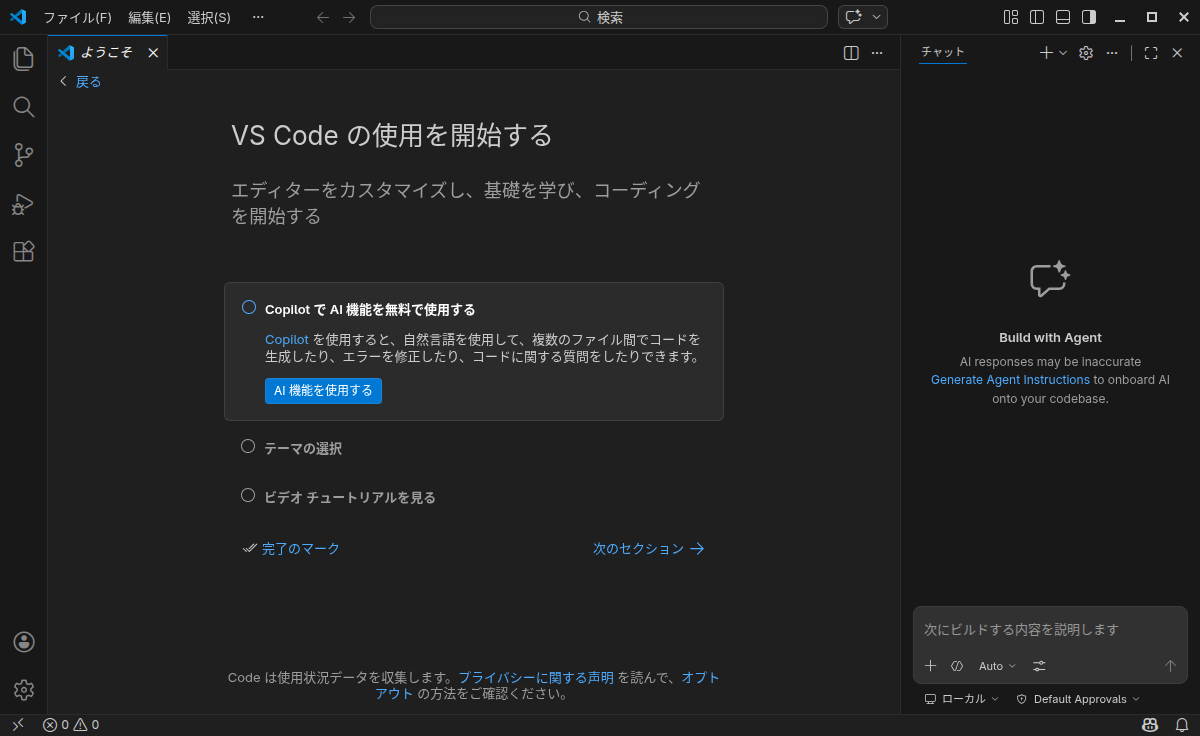Open the Default Approvals dropdown
The height and width of the screenshot is (736, 1200).
(x=1078, y=699)
